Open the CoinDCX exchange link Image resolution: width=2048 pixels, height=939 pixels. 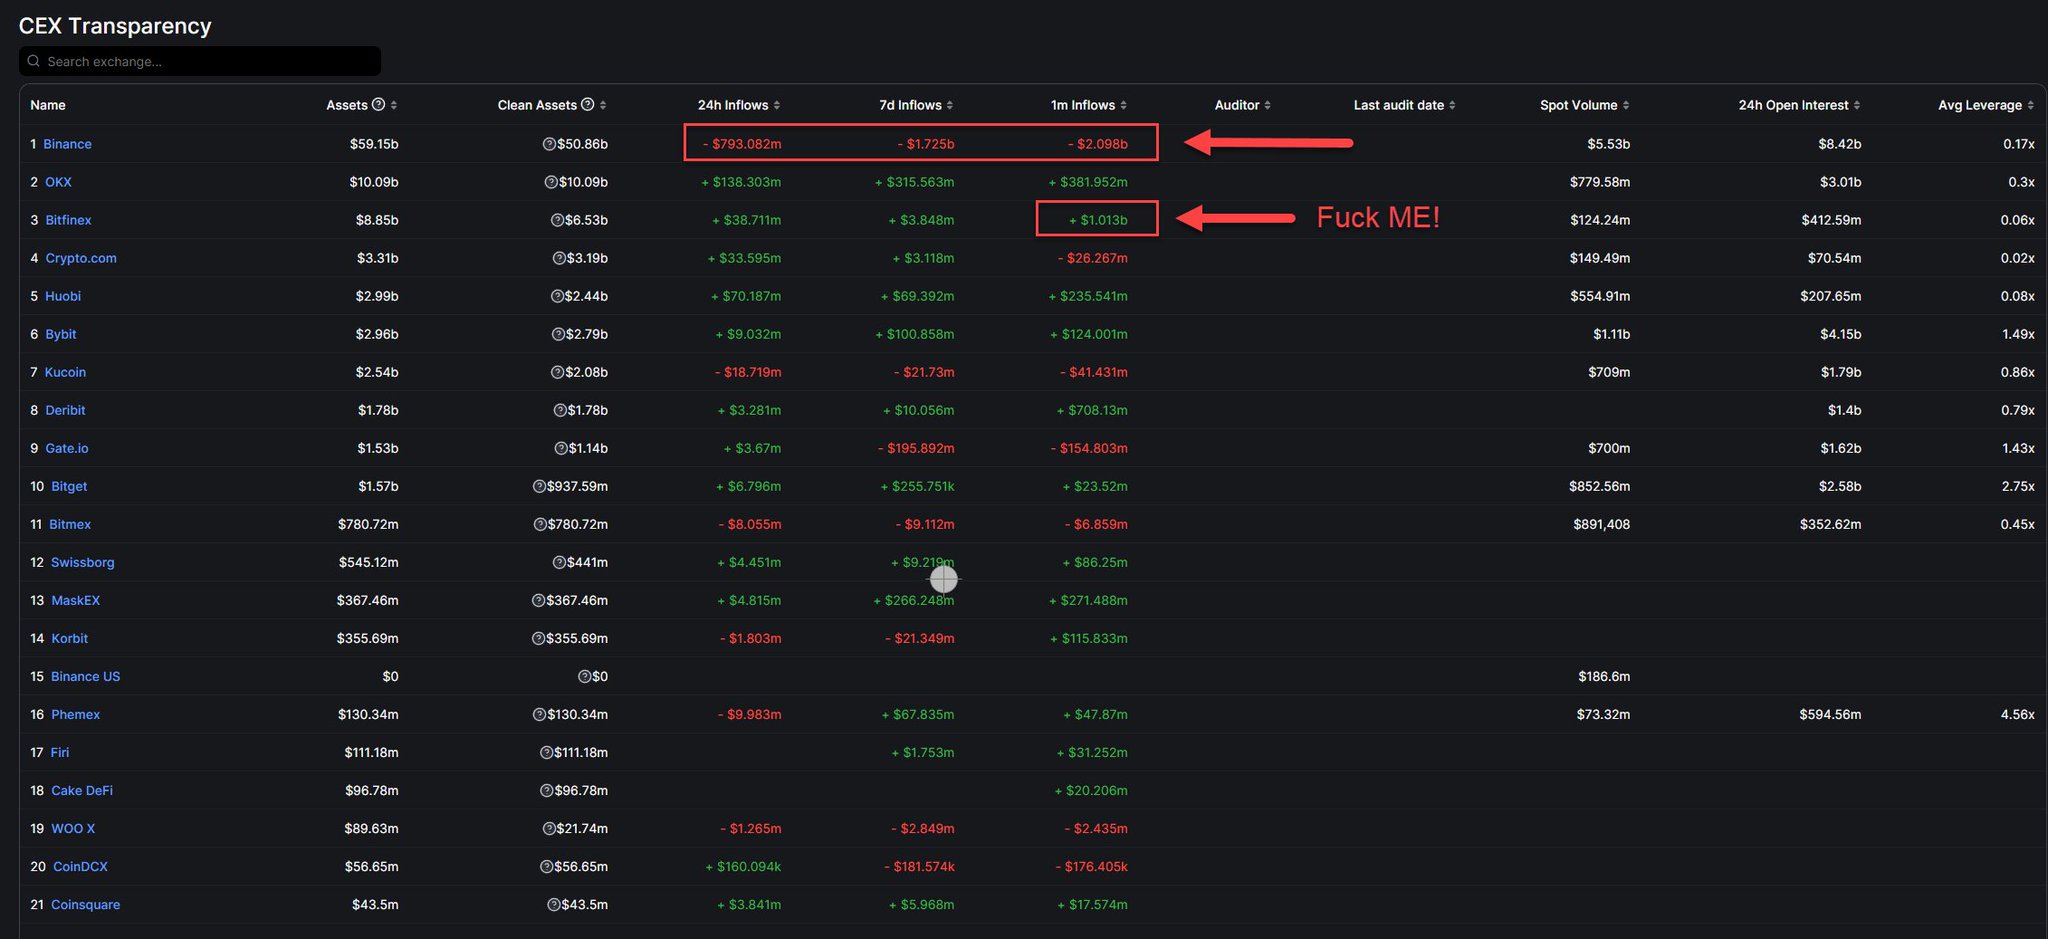click(80, 866)
